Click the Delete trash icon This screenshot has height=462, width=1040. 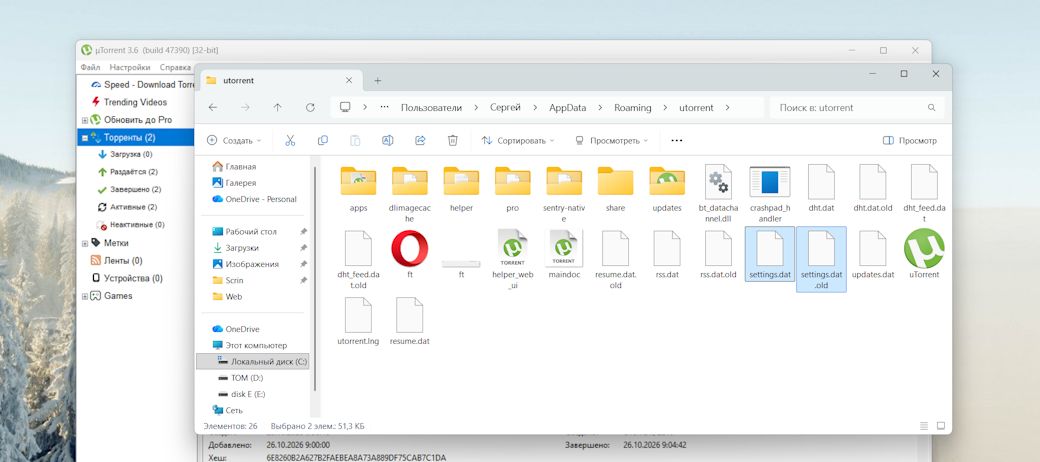click(x=452, y=141)
